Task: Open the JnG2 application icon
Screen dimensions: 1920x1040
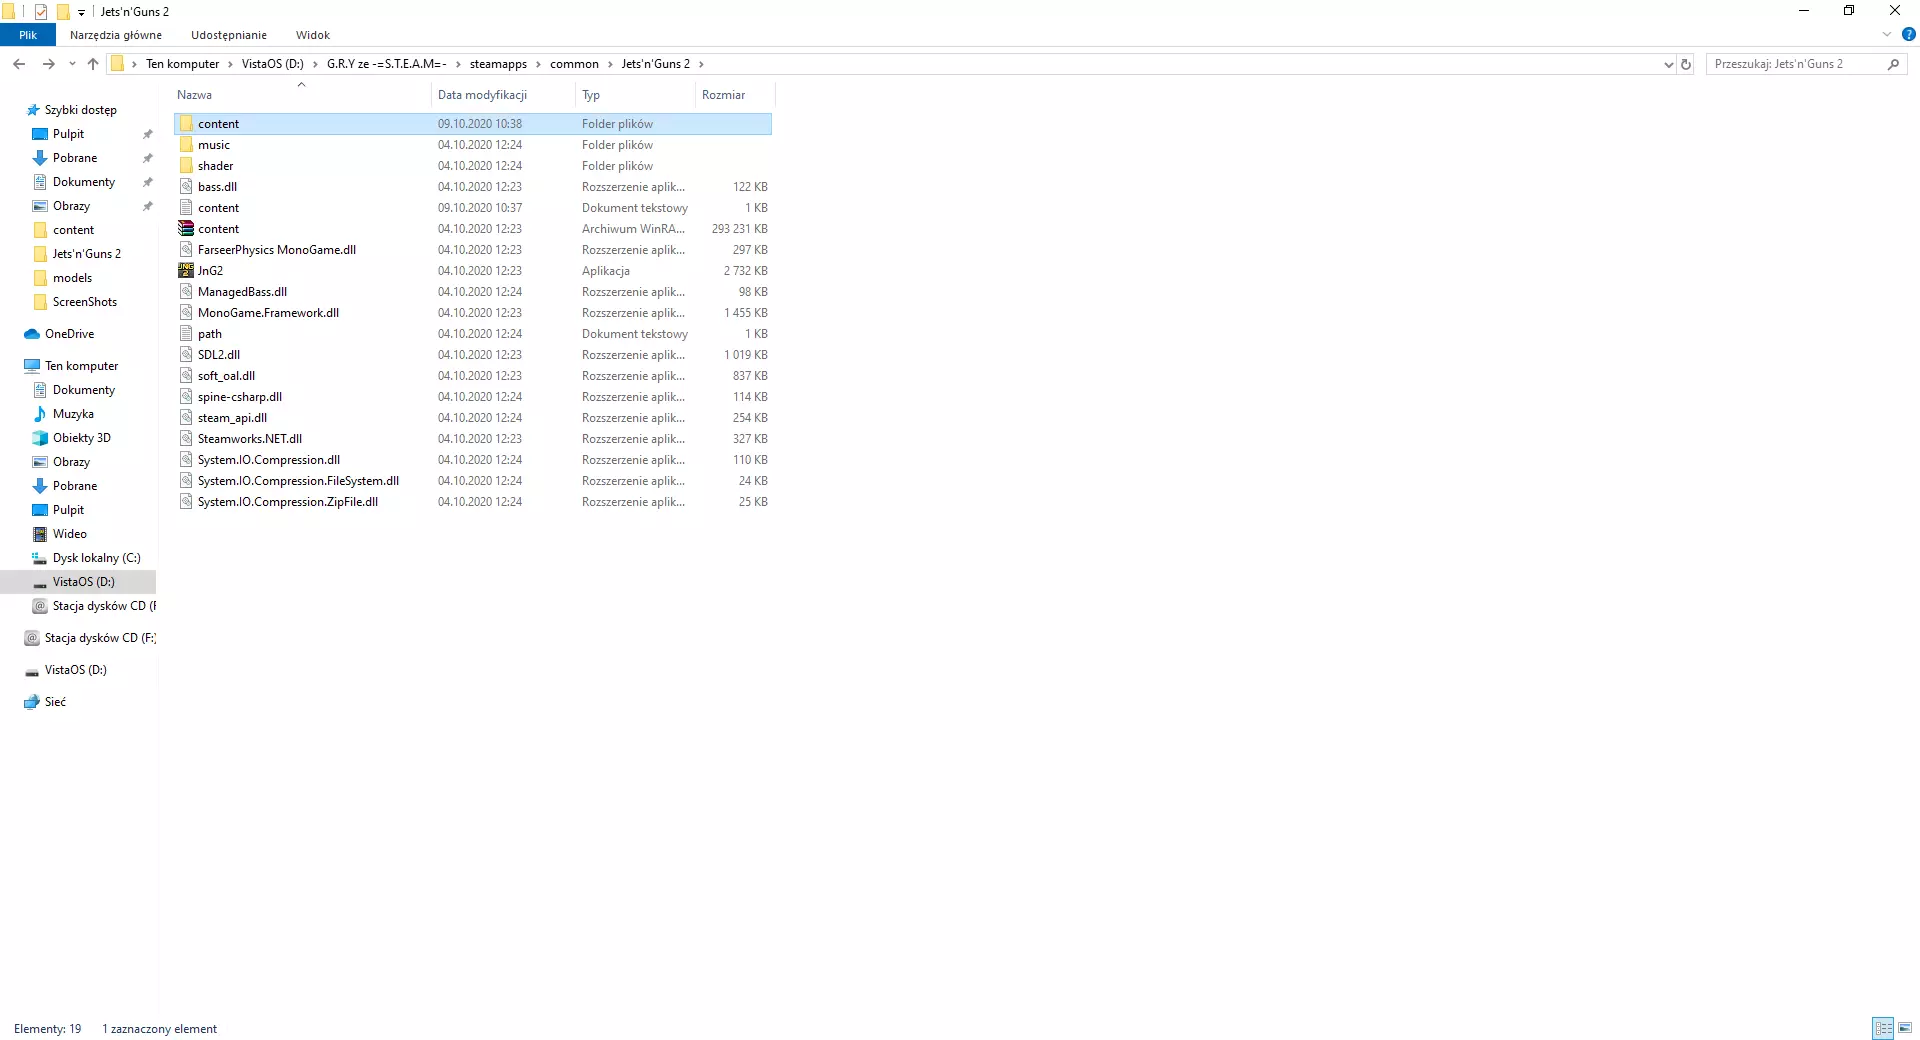Action: [x=186, y=270]
